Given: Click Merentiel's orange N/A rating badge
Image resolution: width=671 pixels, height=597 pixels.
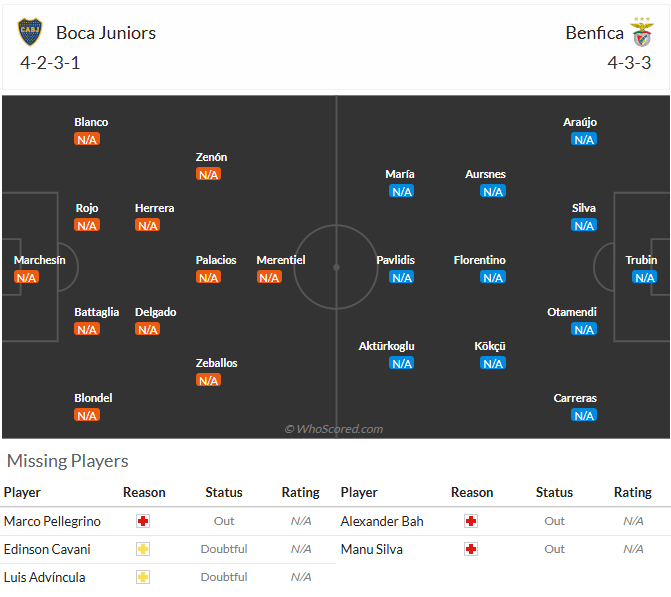Looking at the screenshot, I should 269,277.
